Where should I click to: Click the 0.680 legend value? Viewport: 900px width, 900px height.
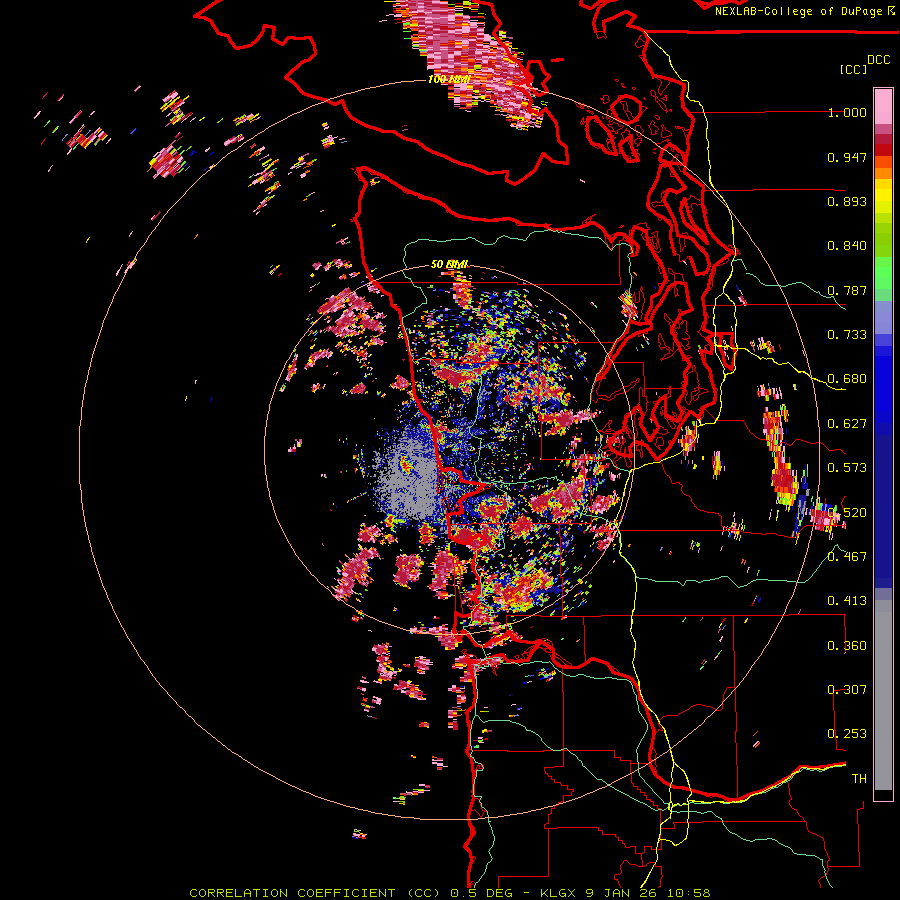(x=847, y=379)
